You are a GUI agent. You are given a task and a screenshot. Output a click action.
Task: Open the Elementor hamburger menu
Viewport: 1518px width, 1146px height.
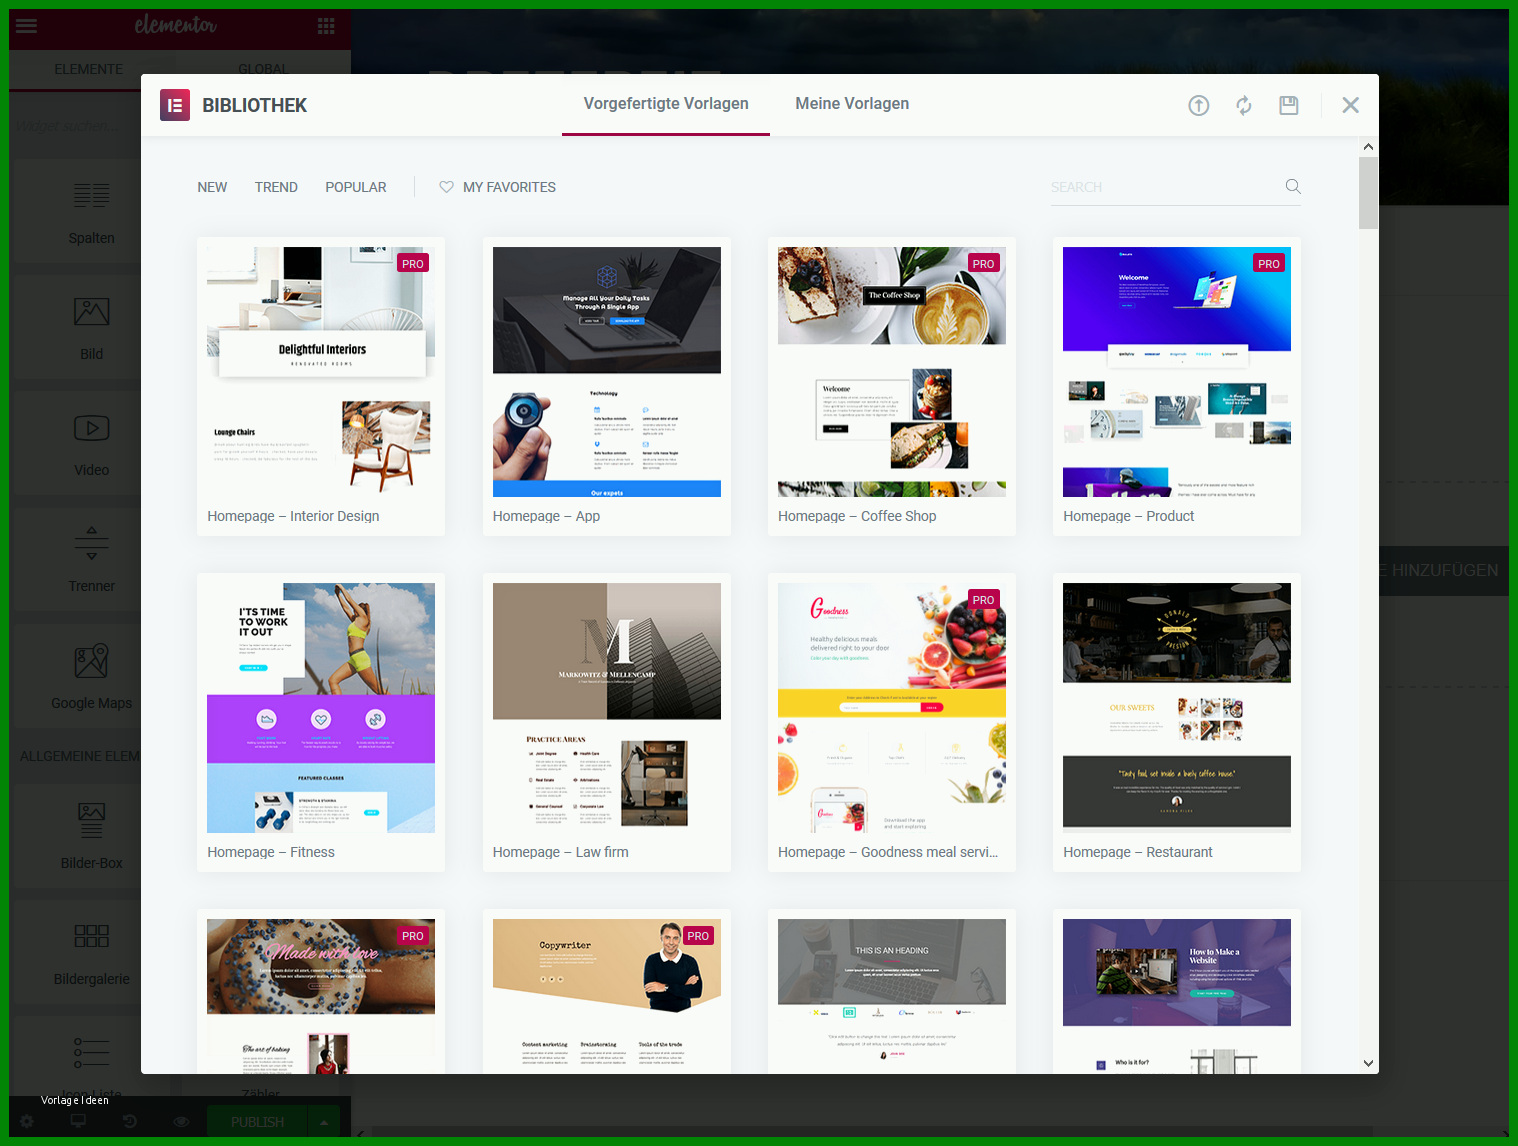(27, 26)
